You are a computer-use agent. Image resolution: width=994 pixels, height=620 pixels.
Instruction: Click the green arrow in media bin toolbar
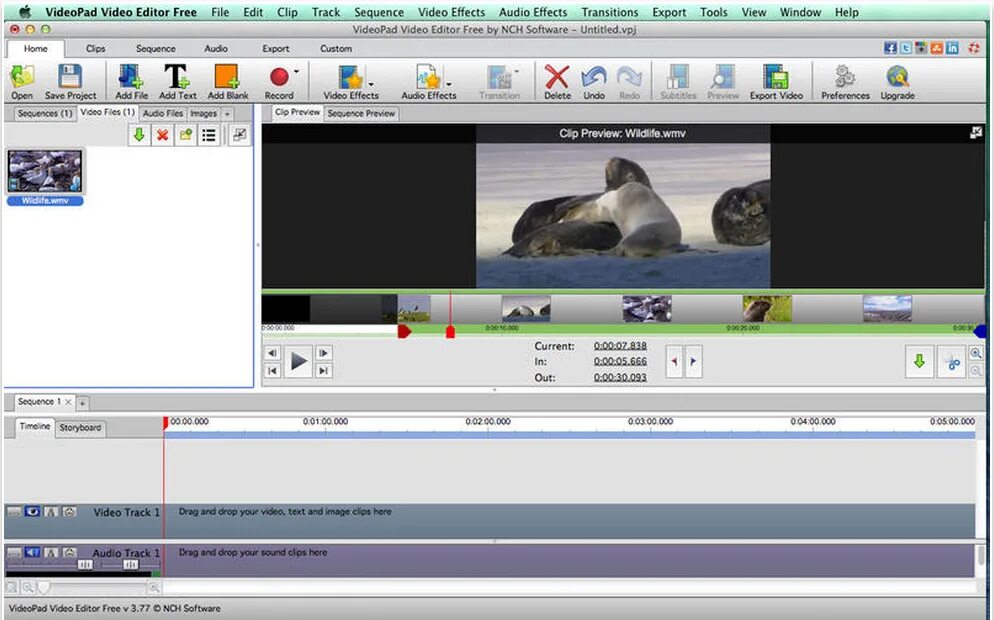[x=139, y=134]
